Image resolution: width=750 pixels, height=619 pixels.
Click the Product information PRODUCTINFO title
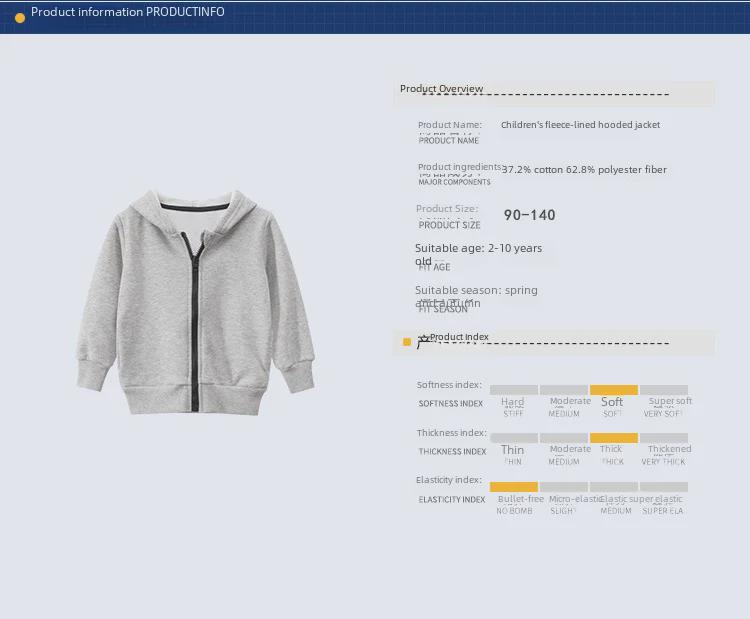pyautogui.click(x=128, y=12)
